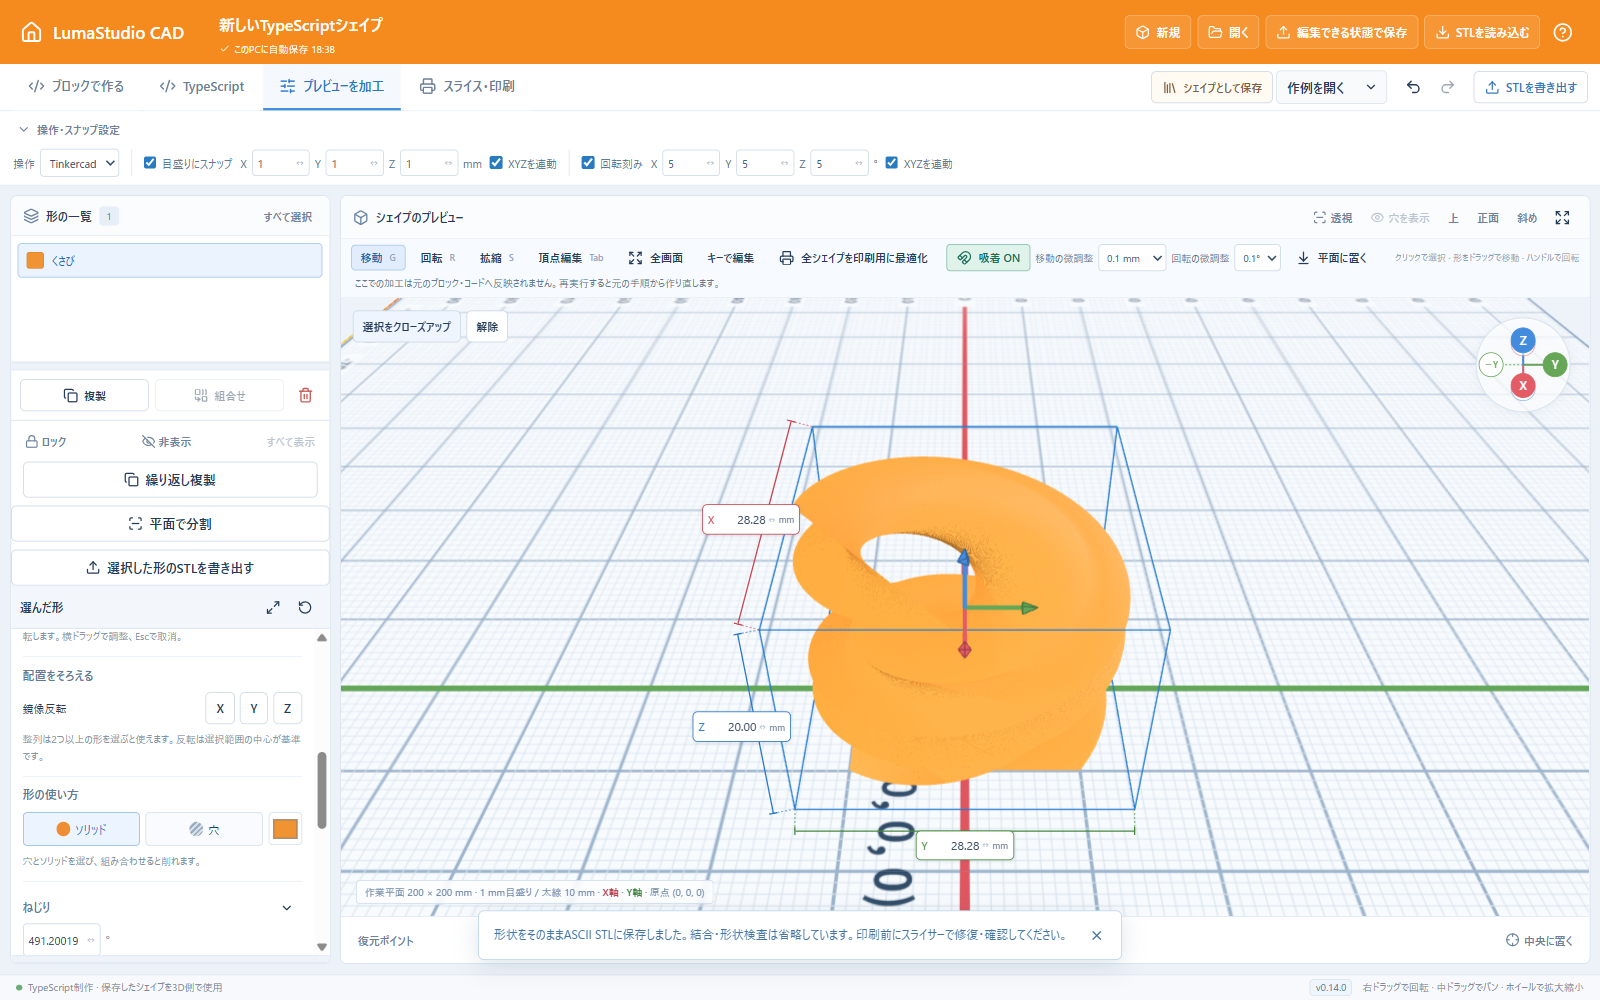
Task: Toggle XYZを連動 checkbox for rotation
Action: [x=892, y=163]
